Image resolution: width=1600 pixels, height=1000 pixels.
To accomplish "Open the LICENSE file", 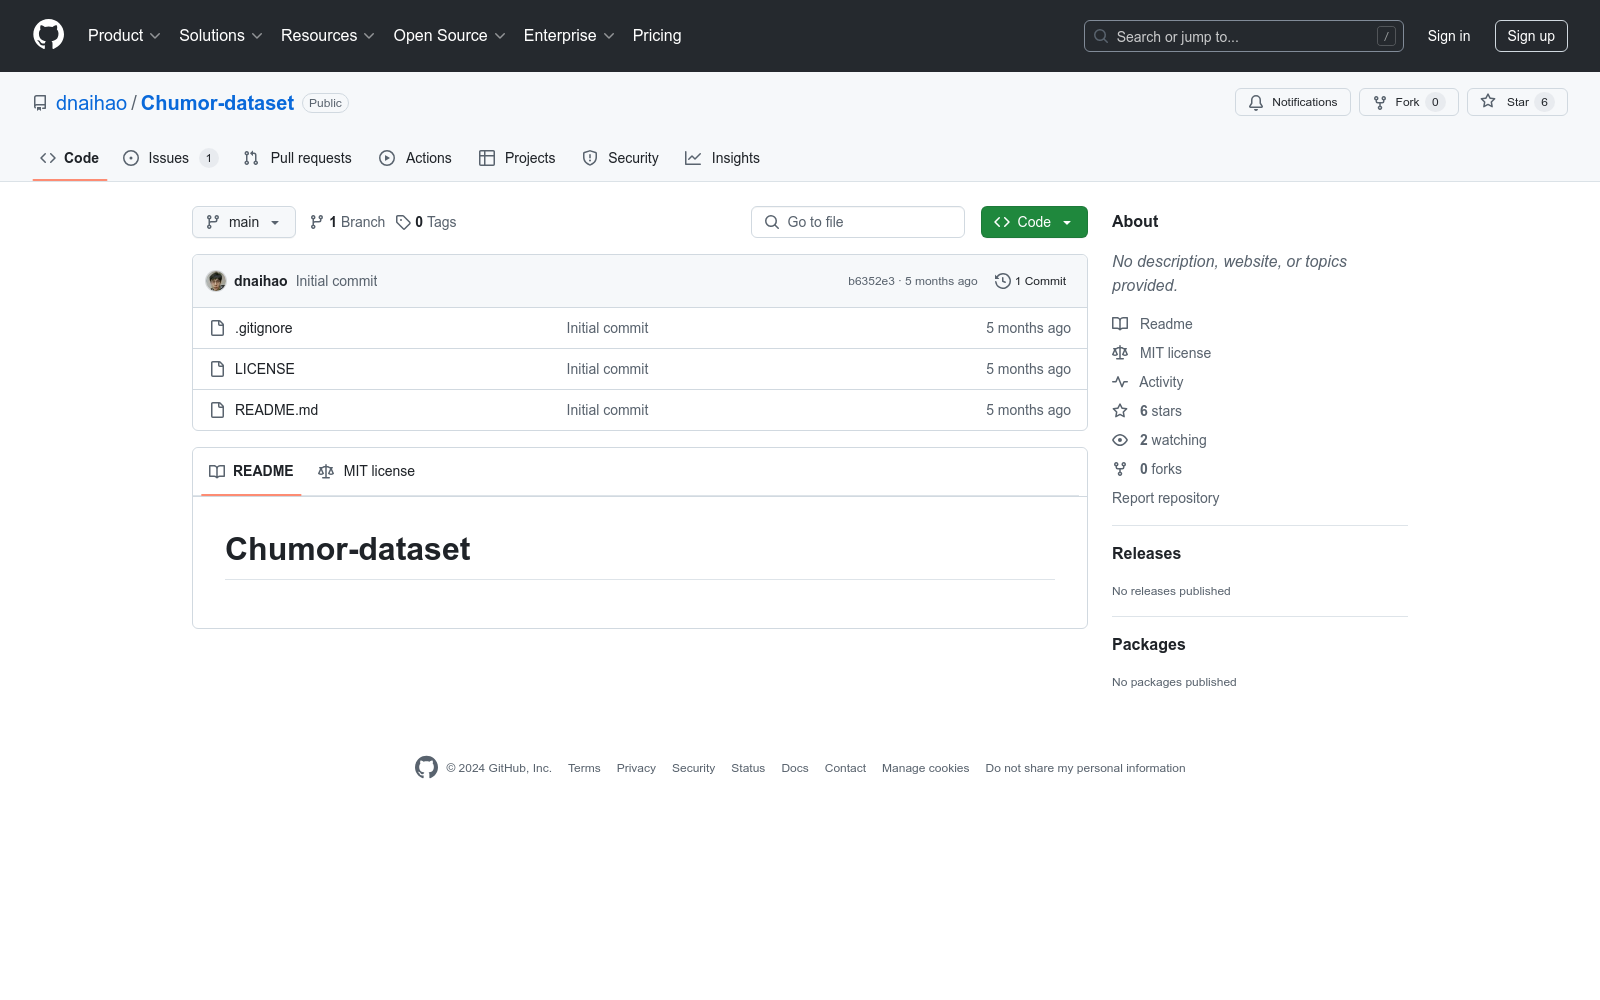I will click(x=265, y=369).
